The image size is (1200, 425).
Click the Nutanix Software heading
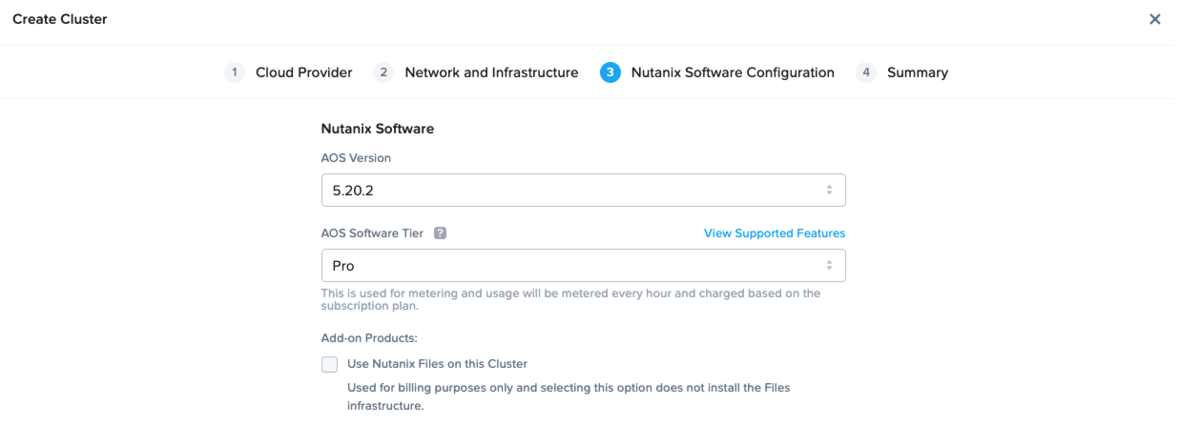click(x=377, y=129)
